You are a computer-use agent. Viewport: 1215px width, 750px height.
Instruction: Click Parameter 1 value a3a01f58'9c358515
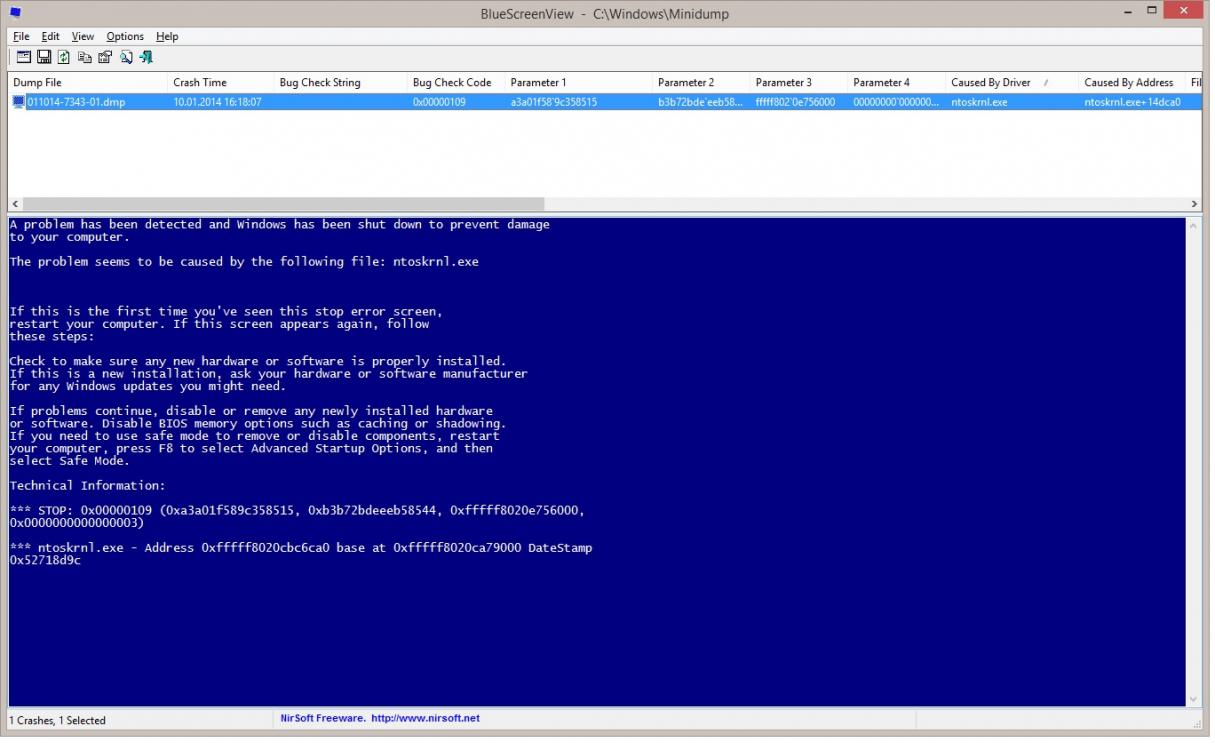553,102
